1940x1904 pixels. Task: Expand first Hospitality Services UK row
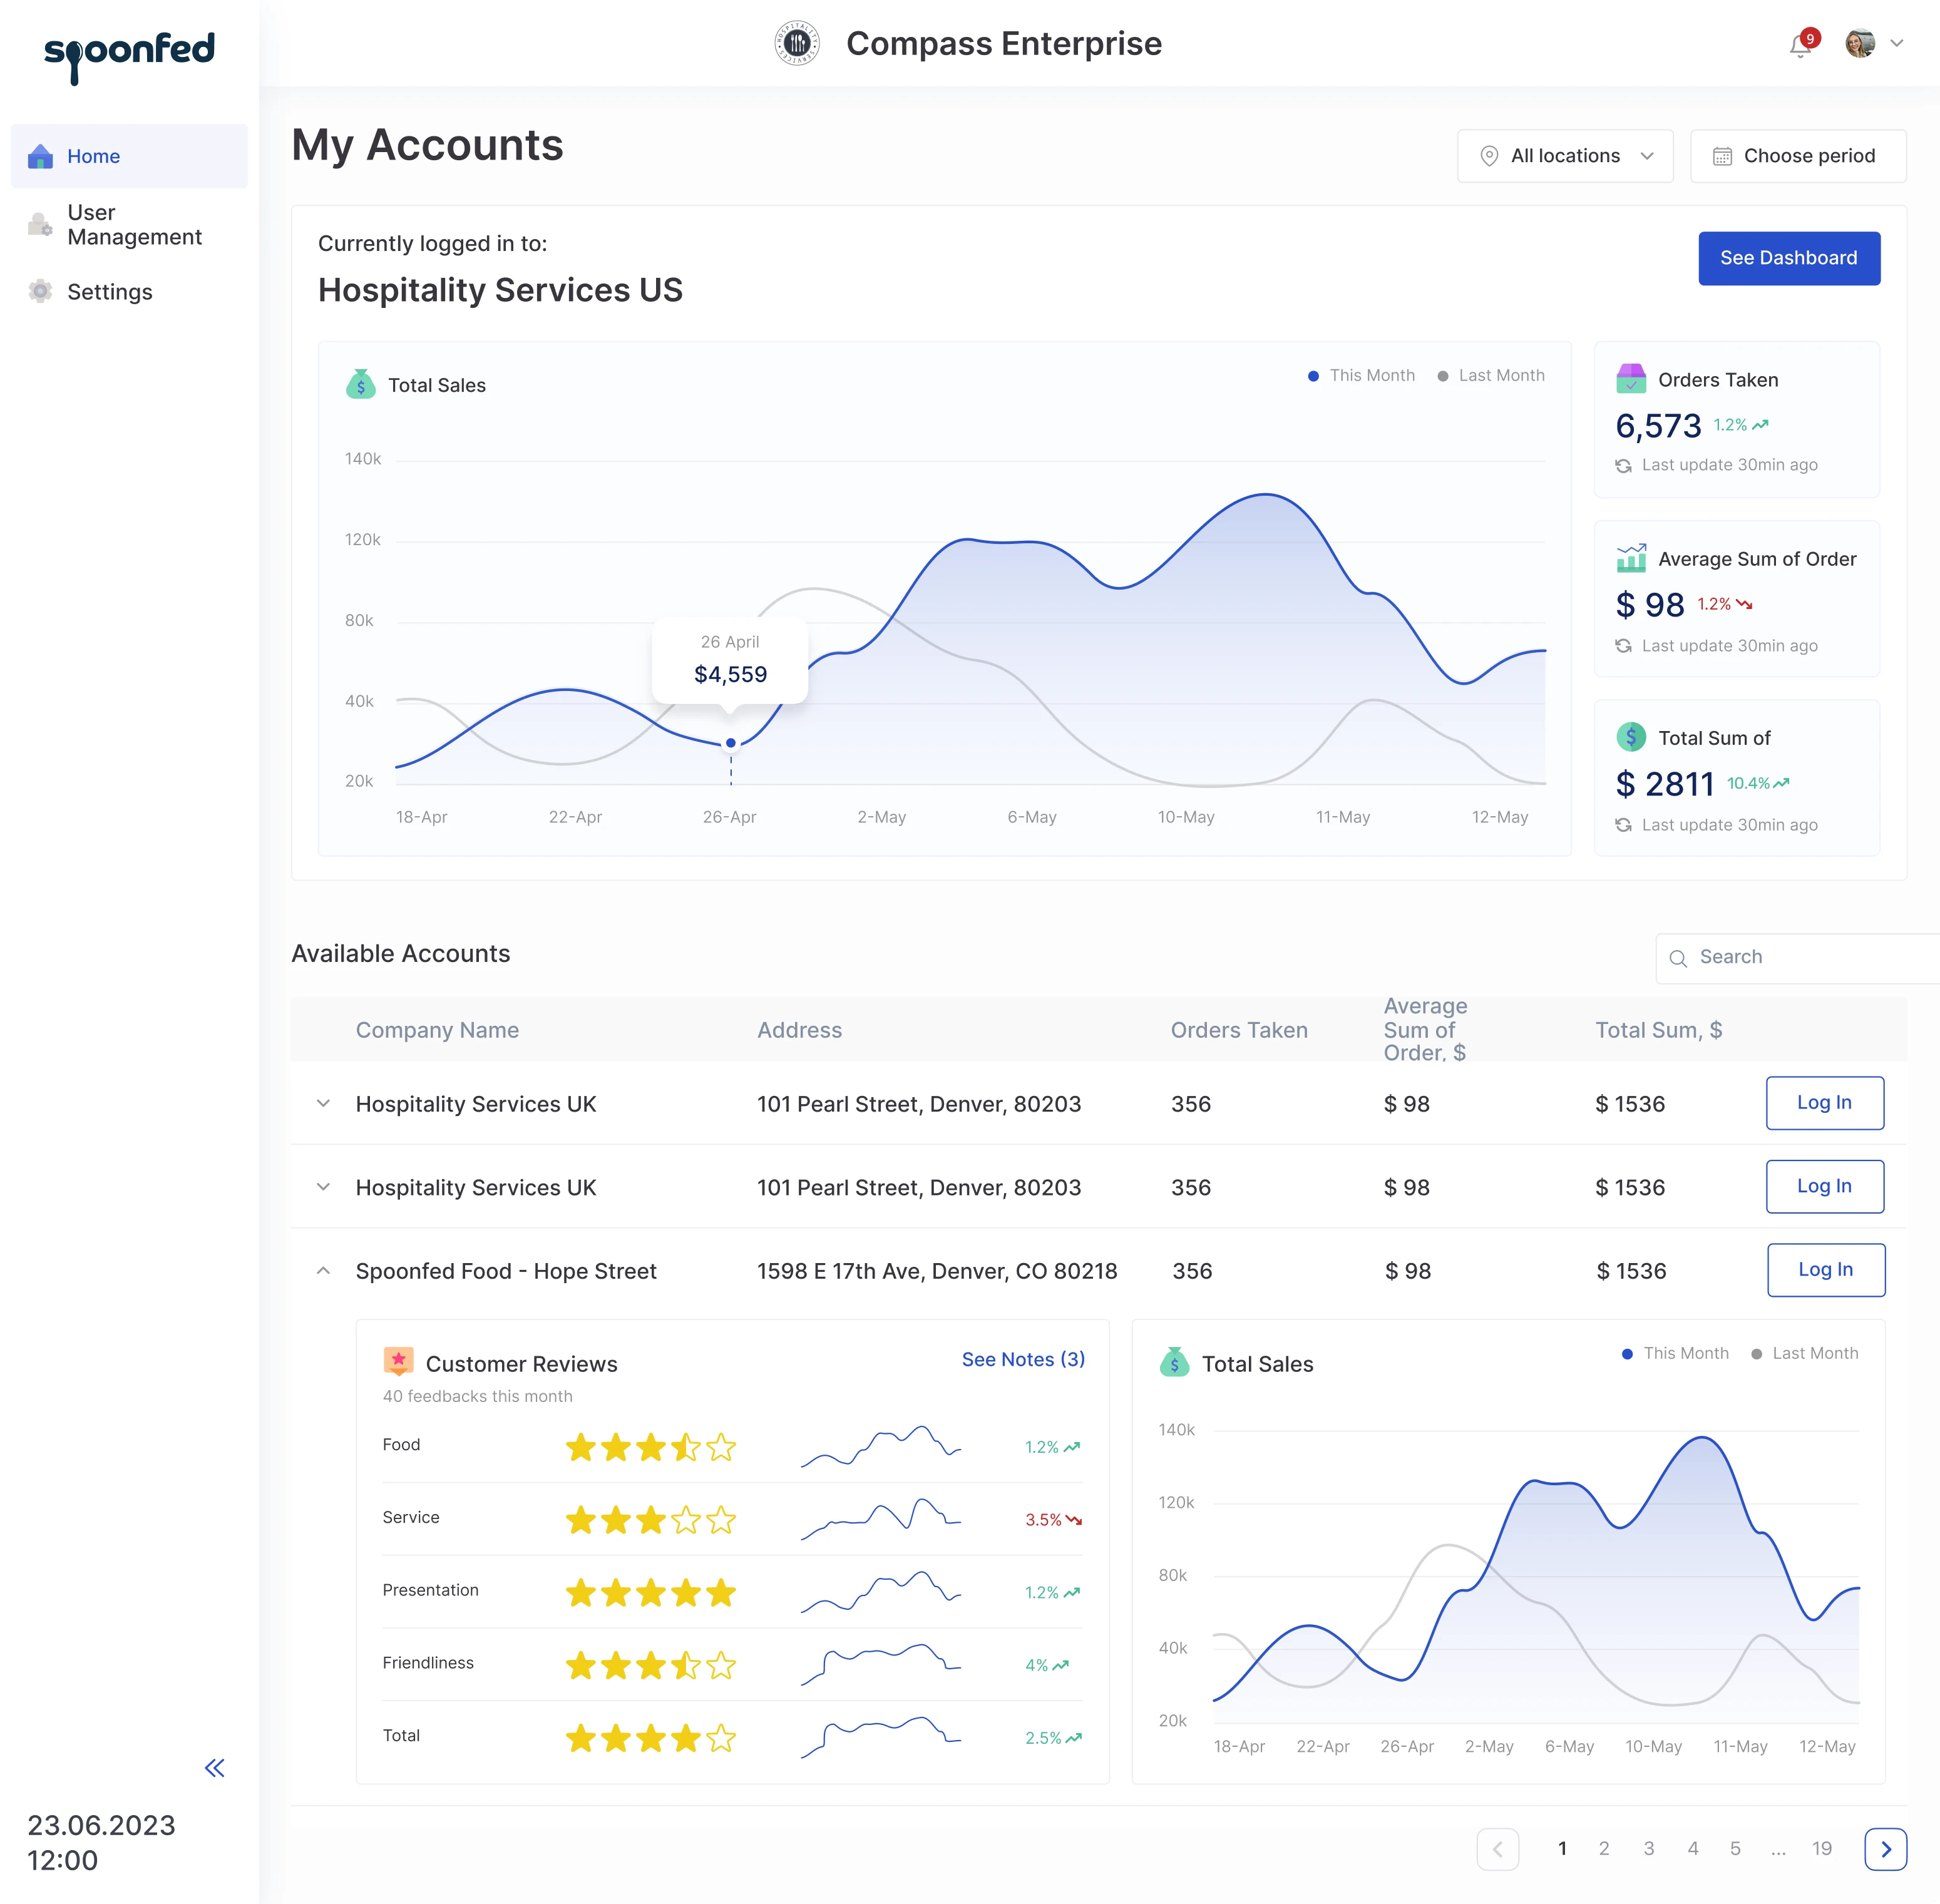tap(323, 1104)
